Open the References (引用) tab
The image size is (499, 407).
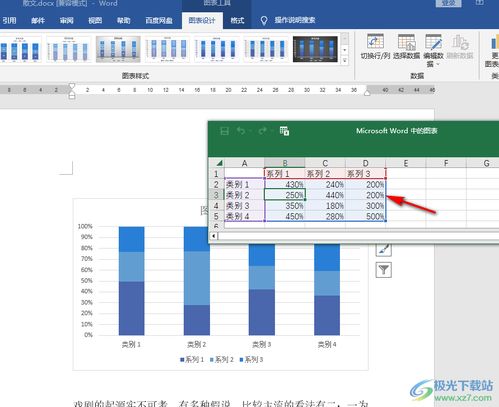[9, 21]
